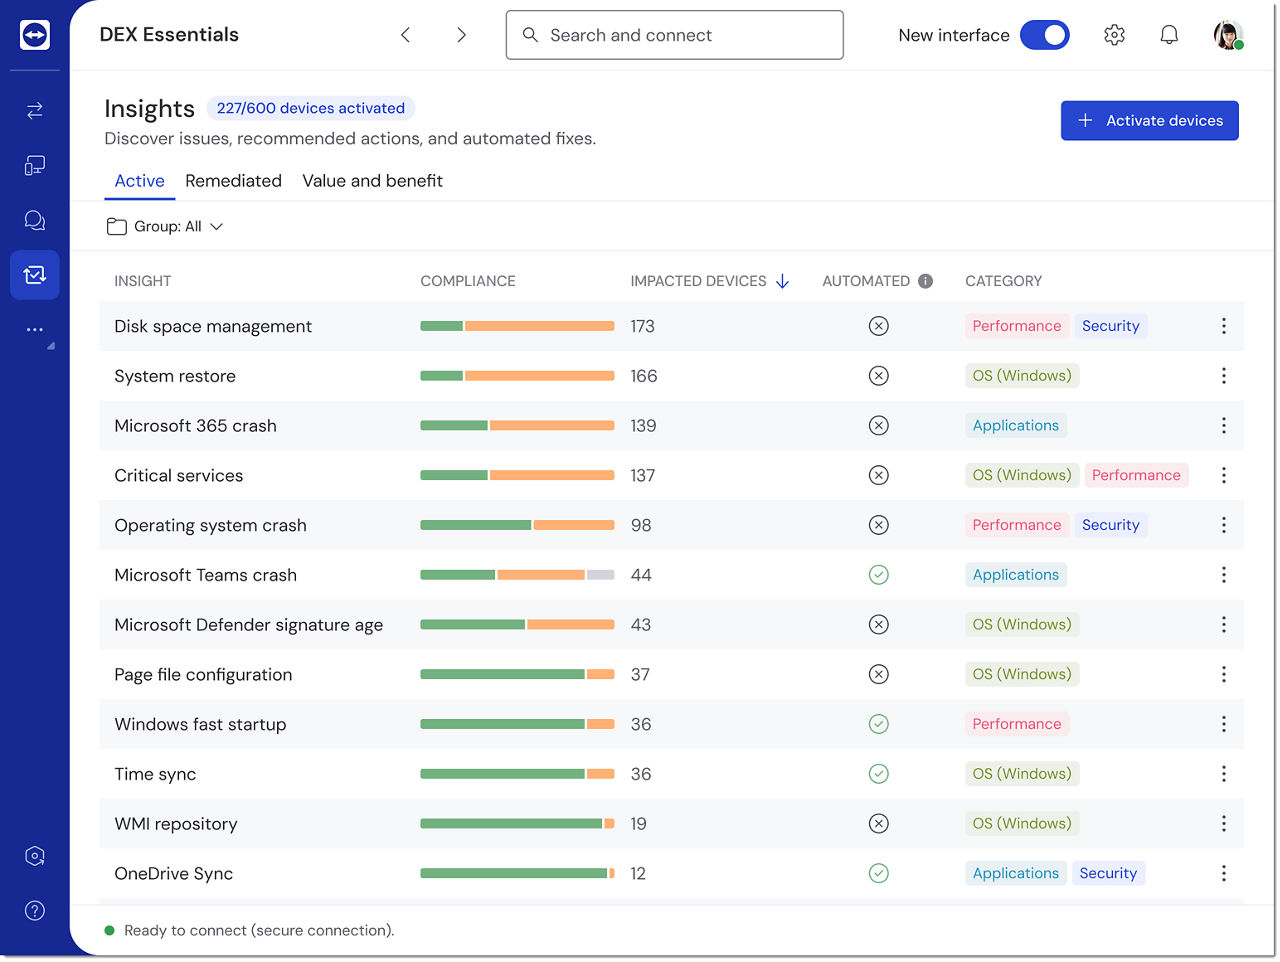Open the admin settings icon in sidebar
The image size is (1280, 962).
(x=35, y=856)
